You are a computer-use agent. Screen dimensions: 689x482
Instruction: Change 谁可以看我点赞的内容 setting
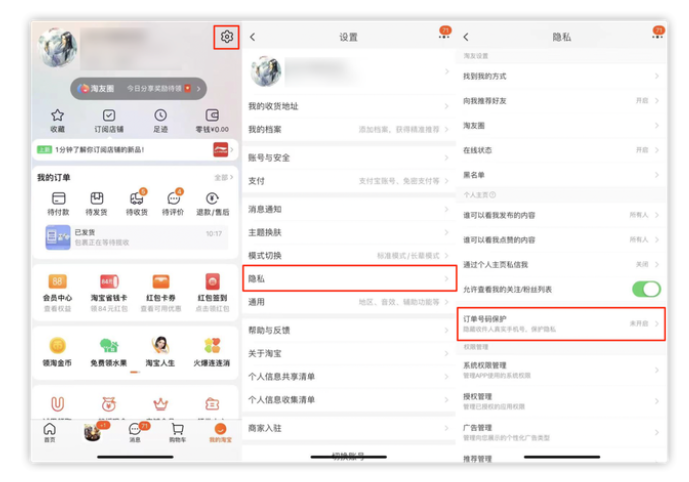tap(562, 239)
